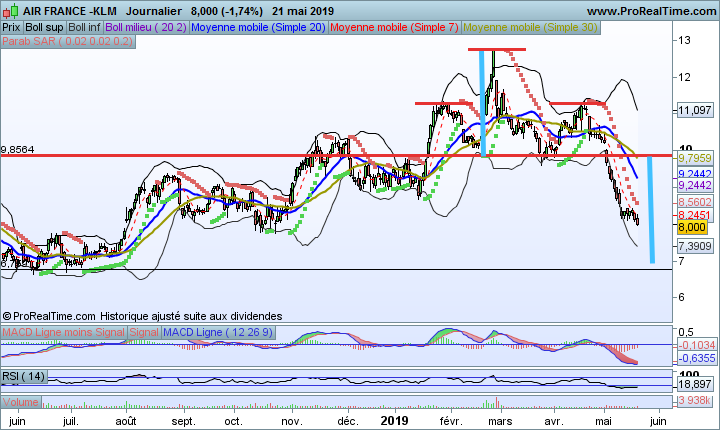This screenshot has height=430, width=720.
Task: Click the mai month label on time axis
Action: tap(603, 421)
